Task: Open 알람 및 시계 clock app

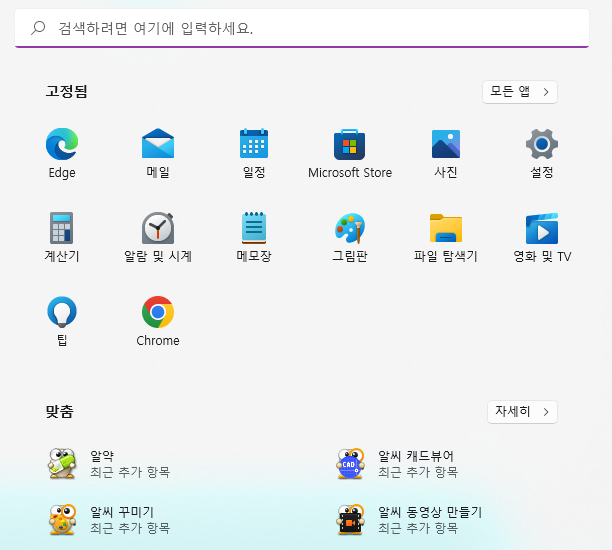Action: click(x=158, y=228)
